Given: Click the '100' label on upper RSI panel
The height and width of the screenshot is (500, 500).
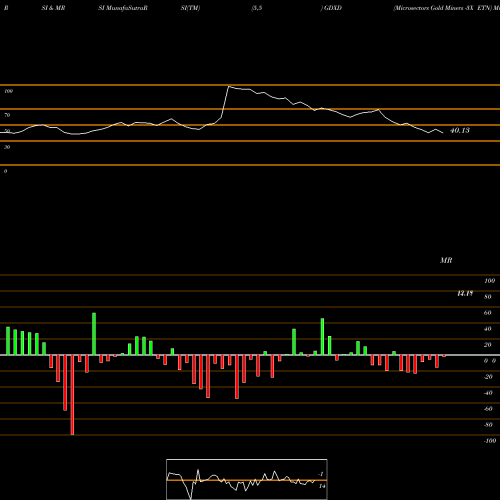Looking at the screenshot, I should (8, 91).
